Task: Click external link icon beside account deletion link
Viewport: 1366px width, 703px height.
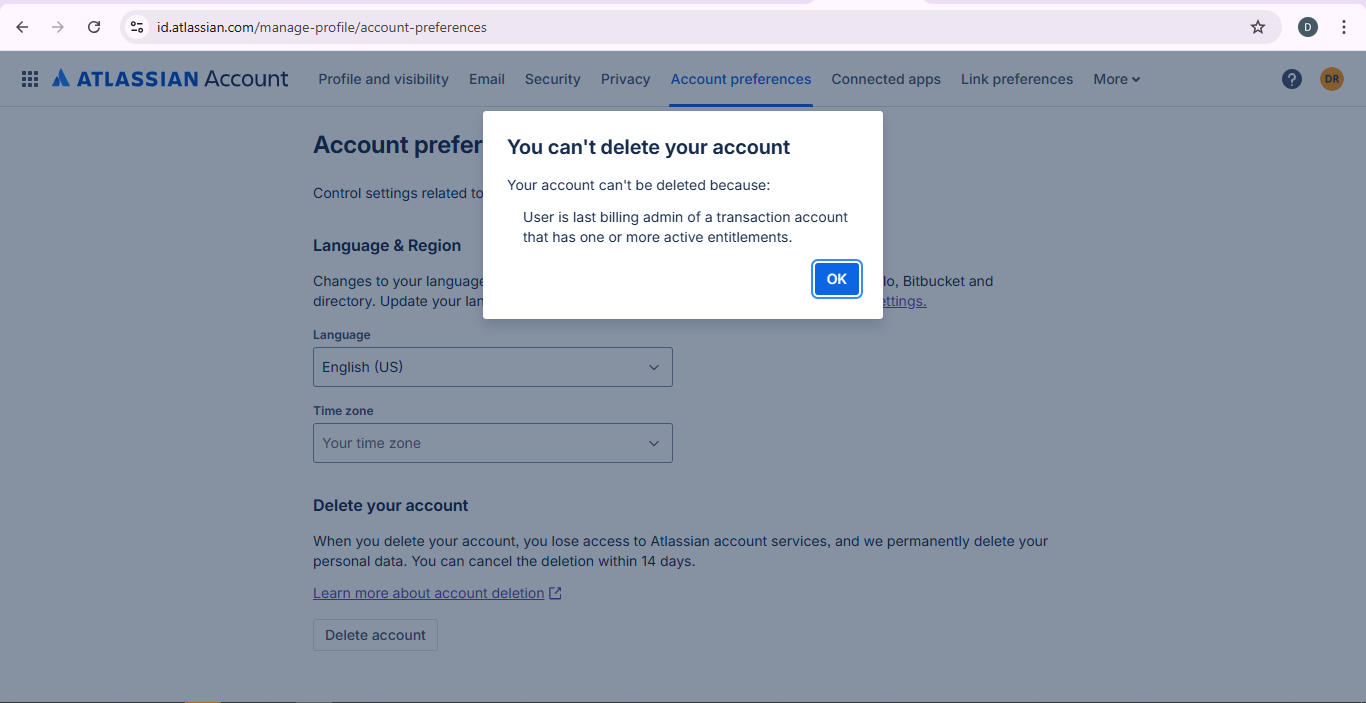Action: (x=555, y=593)
